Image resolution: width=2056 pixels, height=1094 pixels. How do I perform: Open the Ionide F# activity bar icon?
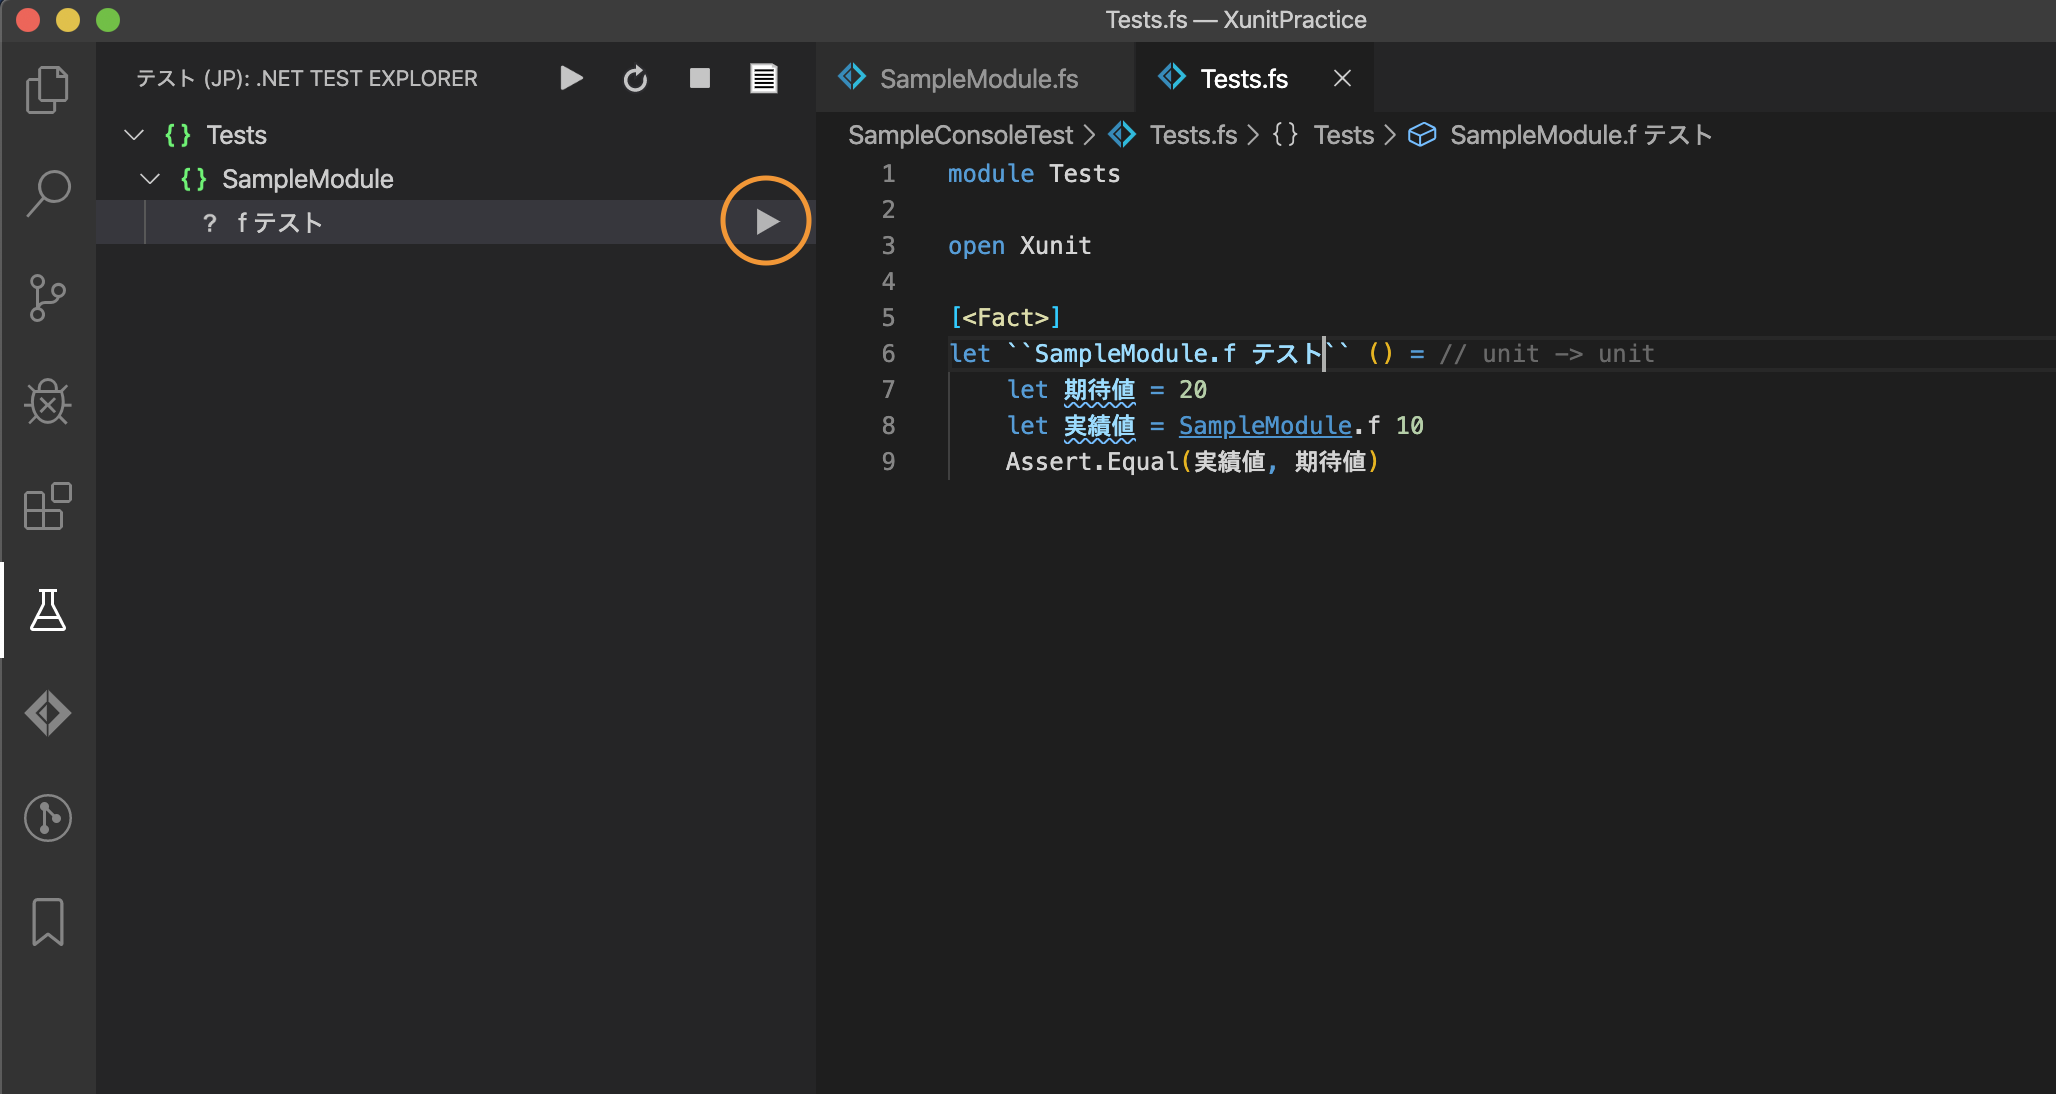(x=47, y=714)
